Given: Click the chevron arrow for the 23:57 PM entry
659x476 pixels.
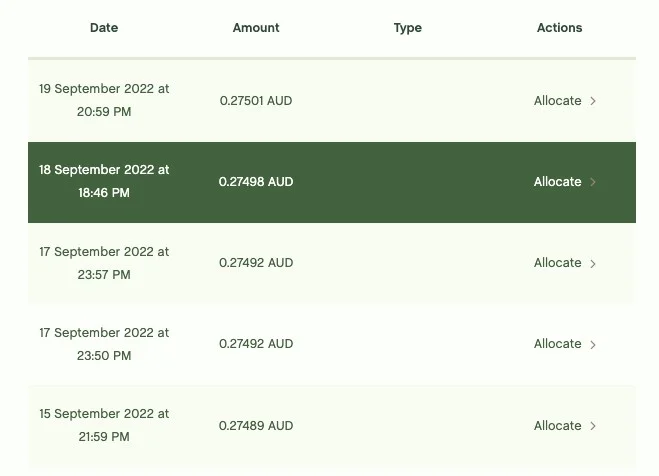Looking at the screenshot, I should pyautogui.click(x=593, y=264).
